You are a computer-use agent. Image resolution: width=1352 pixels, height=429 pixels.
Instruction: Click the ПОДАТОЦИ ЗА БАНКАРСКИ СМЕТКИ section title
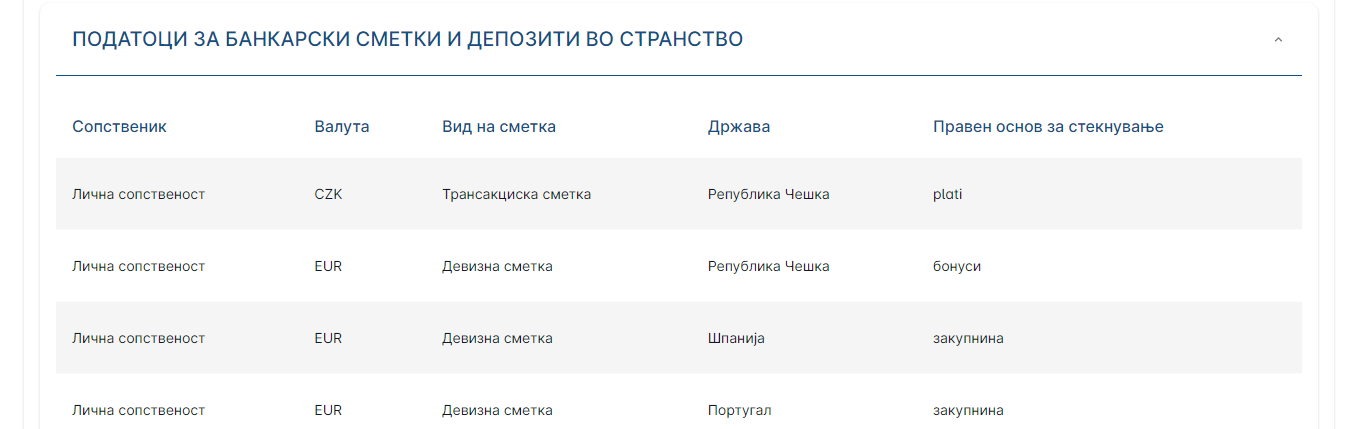407,40
